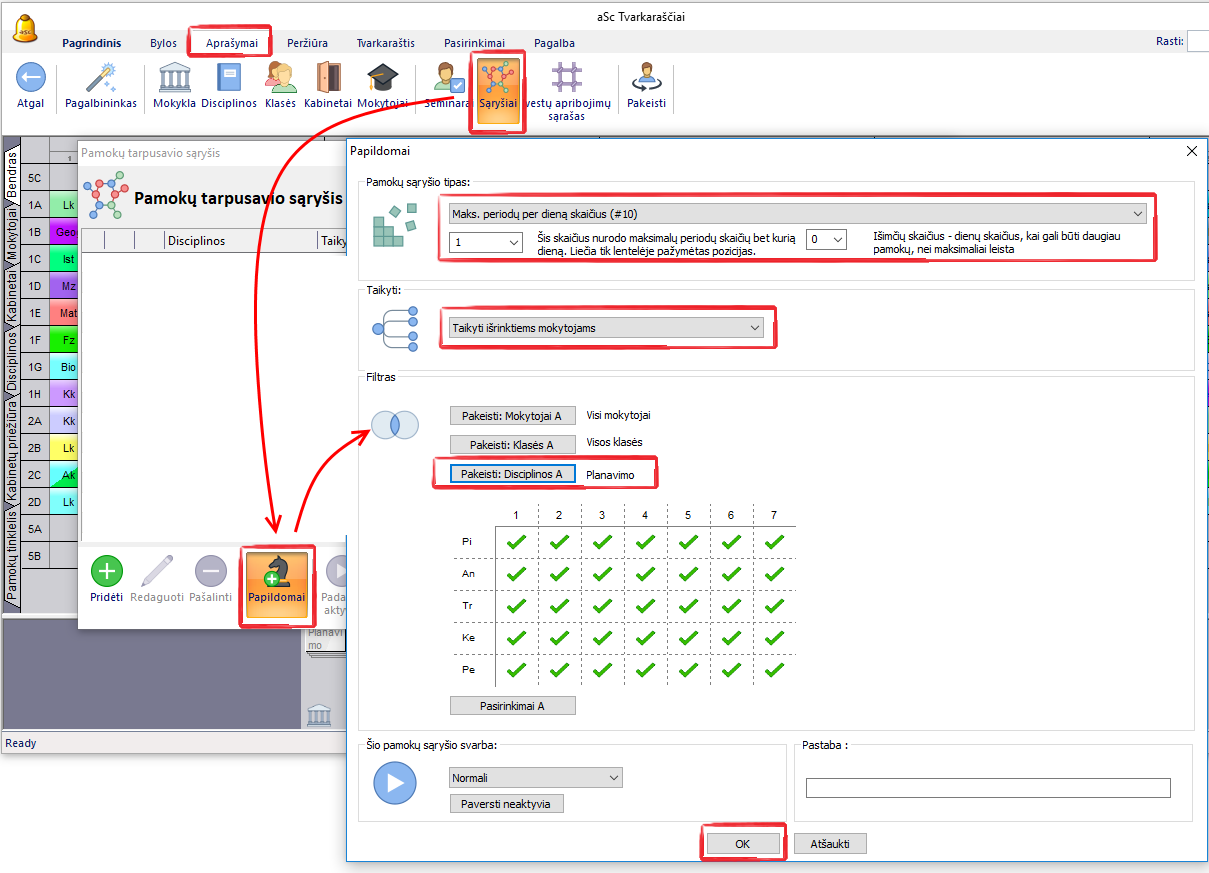This screenshot has height=873, width=1209.
Task: Click the Pridėti green plus button
Action: [x=107, y=572]
